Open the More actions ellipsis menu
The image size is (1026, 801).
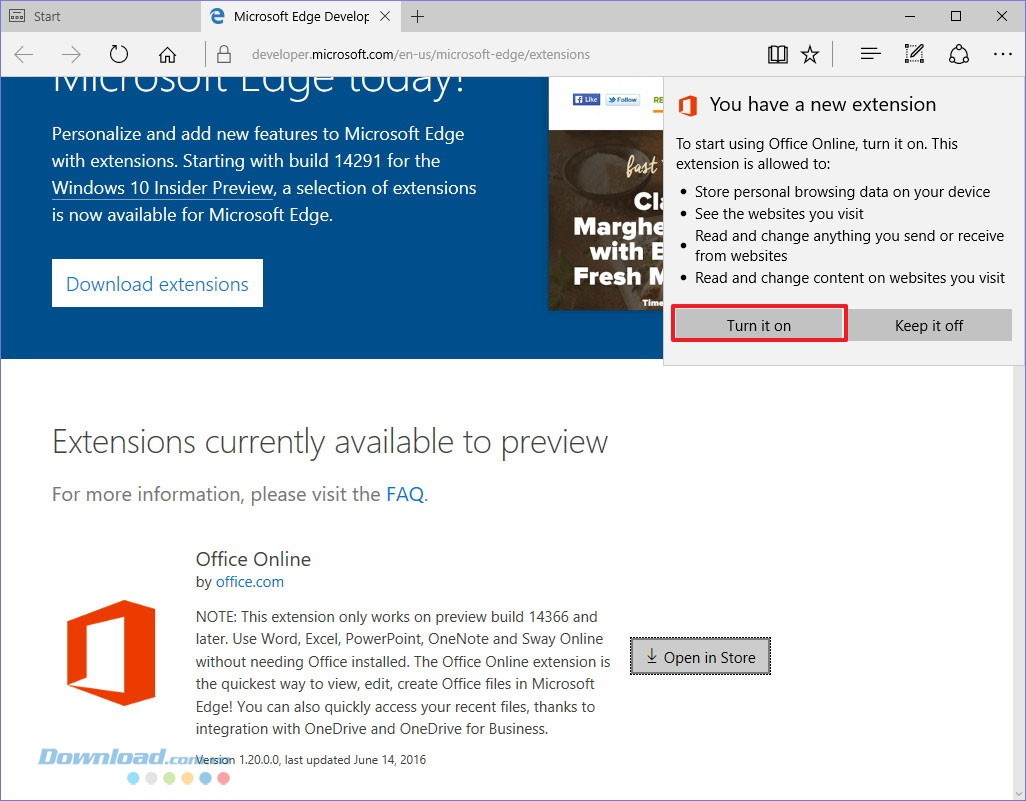point(1002,55)
